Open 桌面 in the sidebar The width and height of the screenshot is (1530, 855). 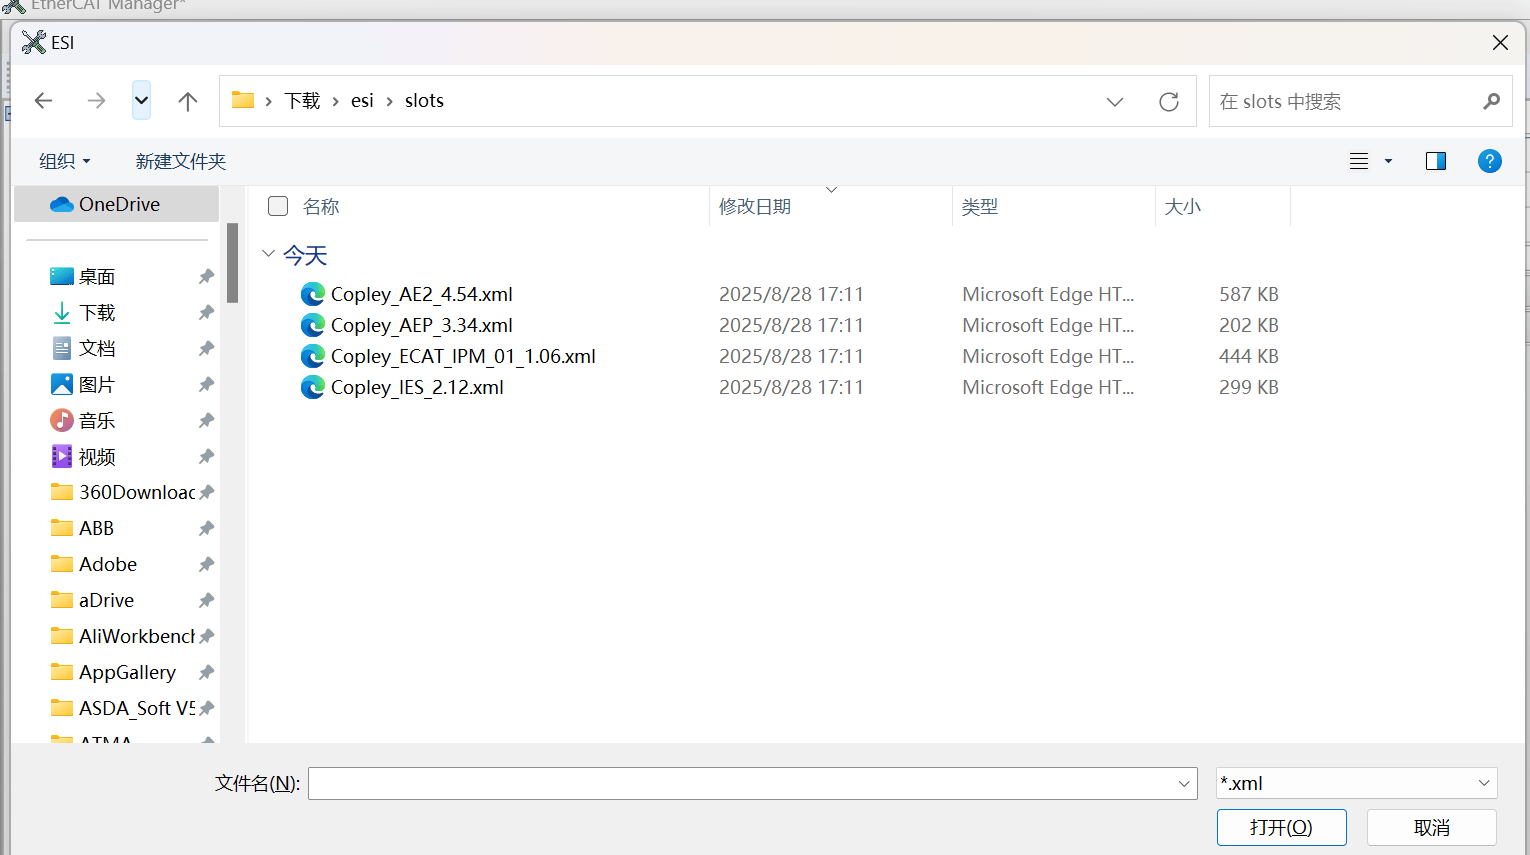97,277
